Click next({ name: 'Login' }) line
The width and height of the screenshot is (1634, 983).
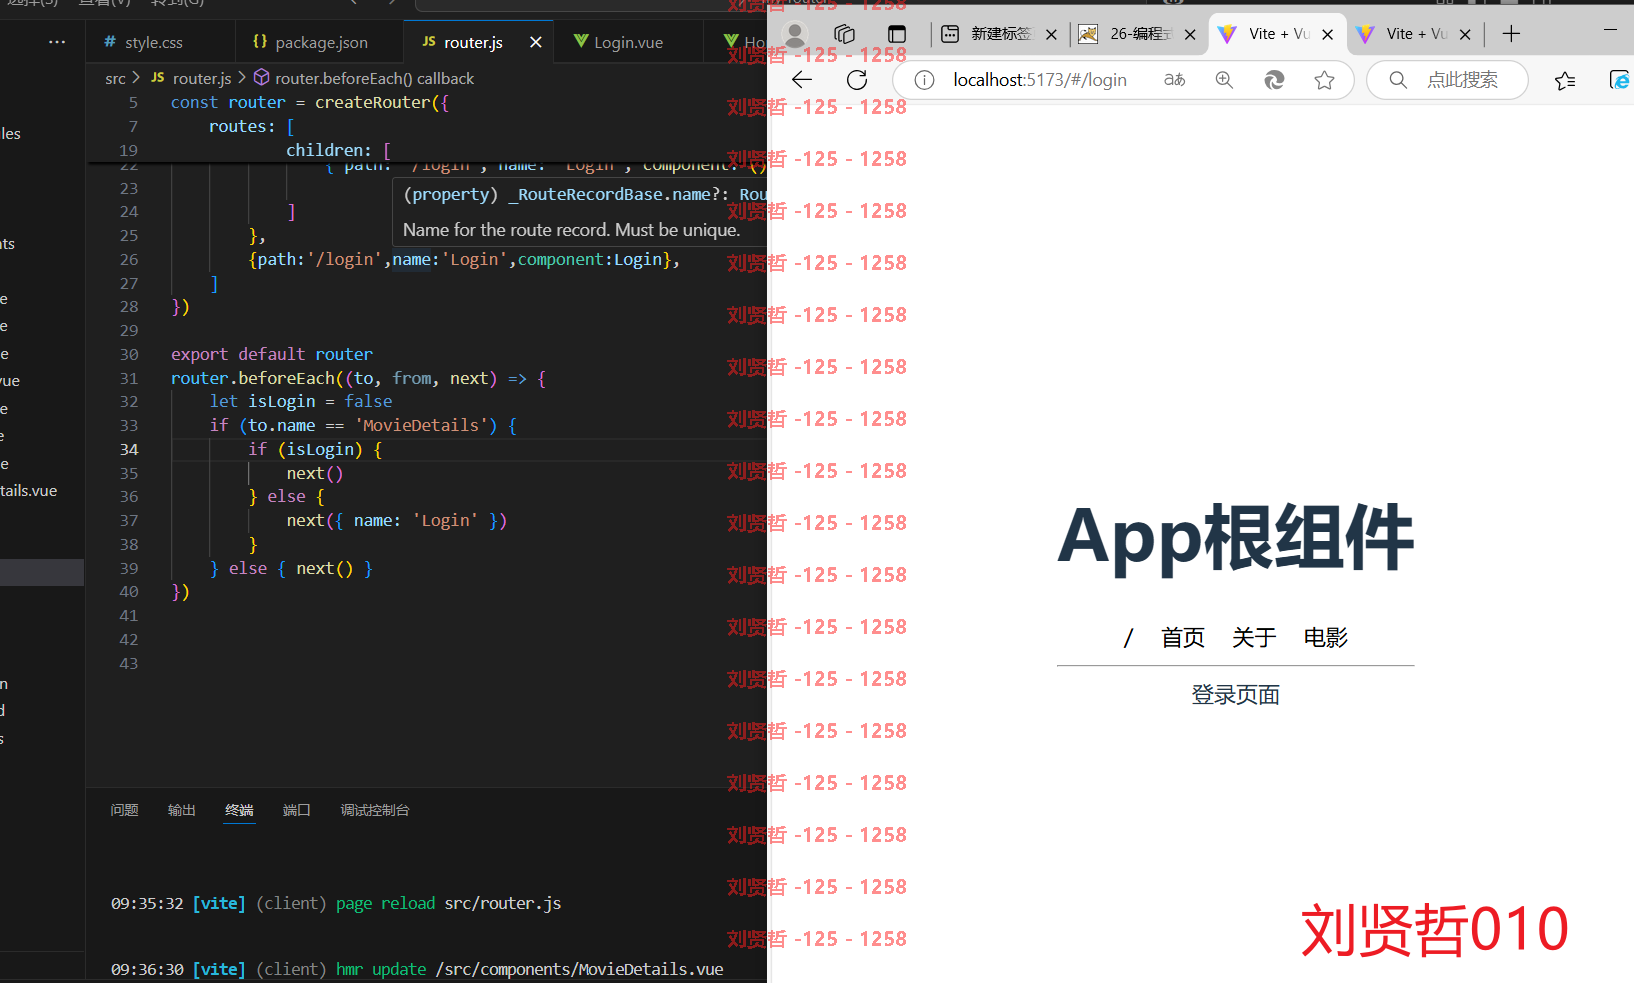coord(397,520)
